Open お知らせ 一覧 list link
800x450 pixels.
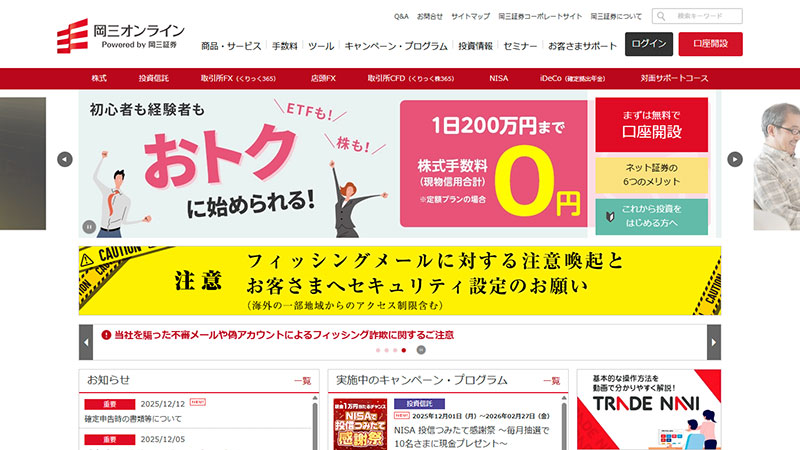pyautogui.click(x=303, y=381)
